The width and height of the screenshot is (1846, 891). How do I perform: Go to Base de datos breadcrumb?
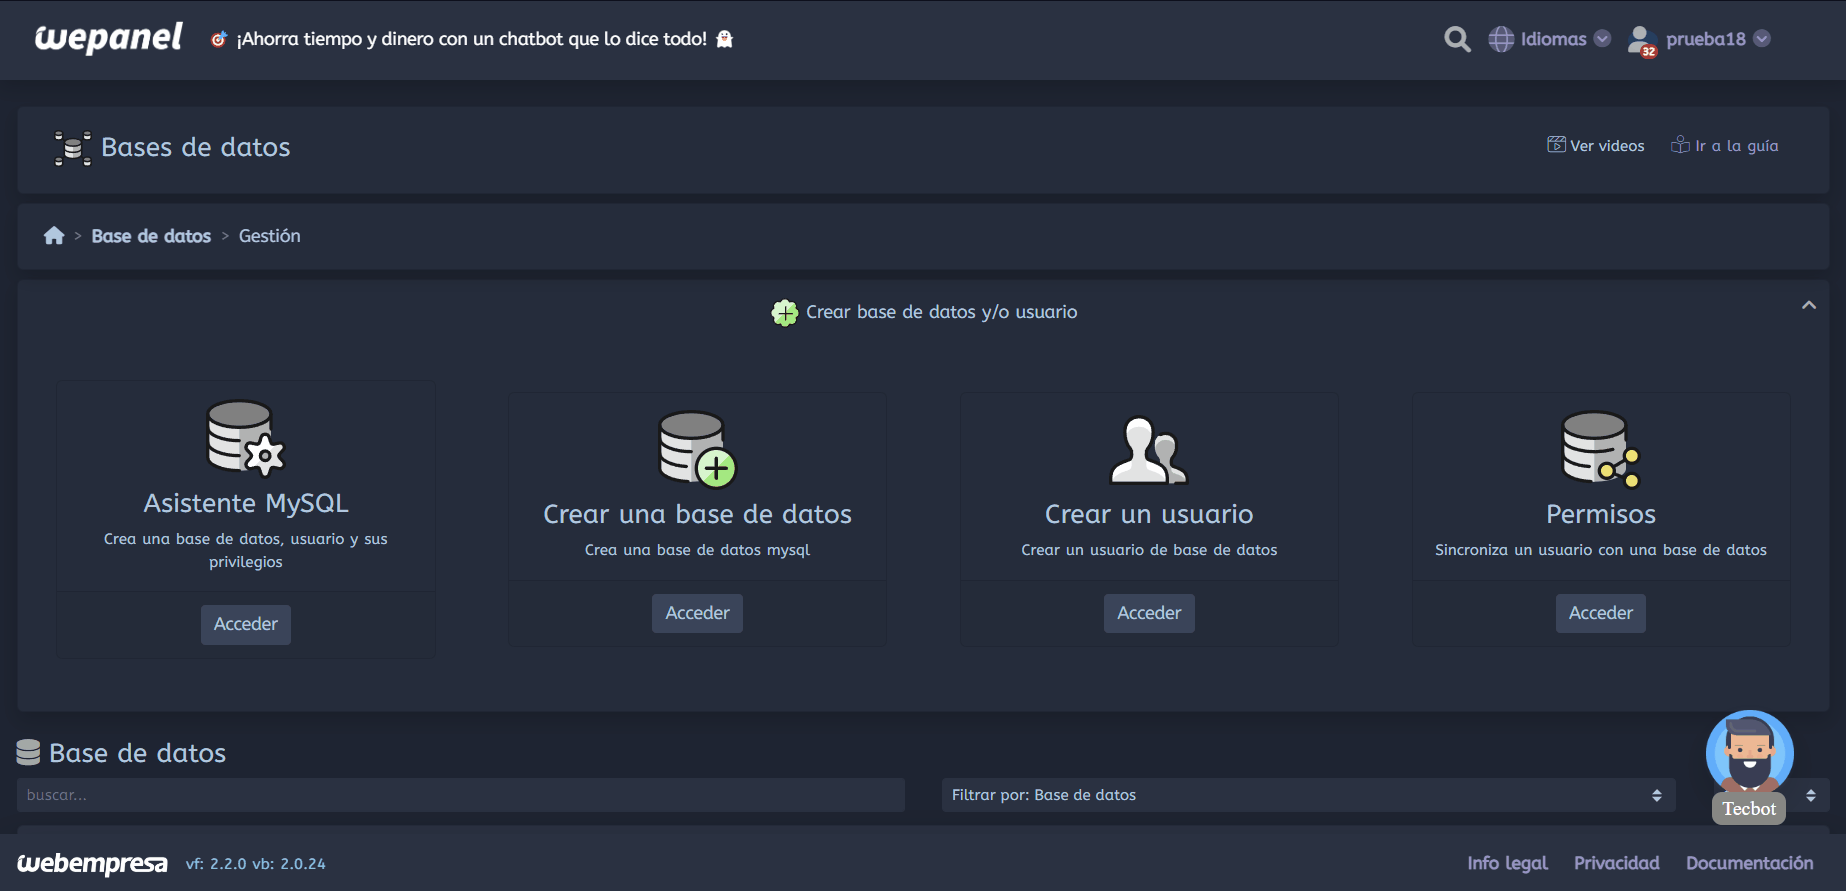click(151, 236)
